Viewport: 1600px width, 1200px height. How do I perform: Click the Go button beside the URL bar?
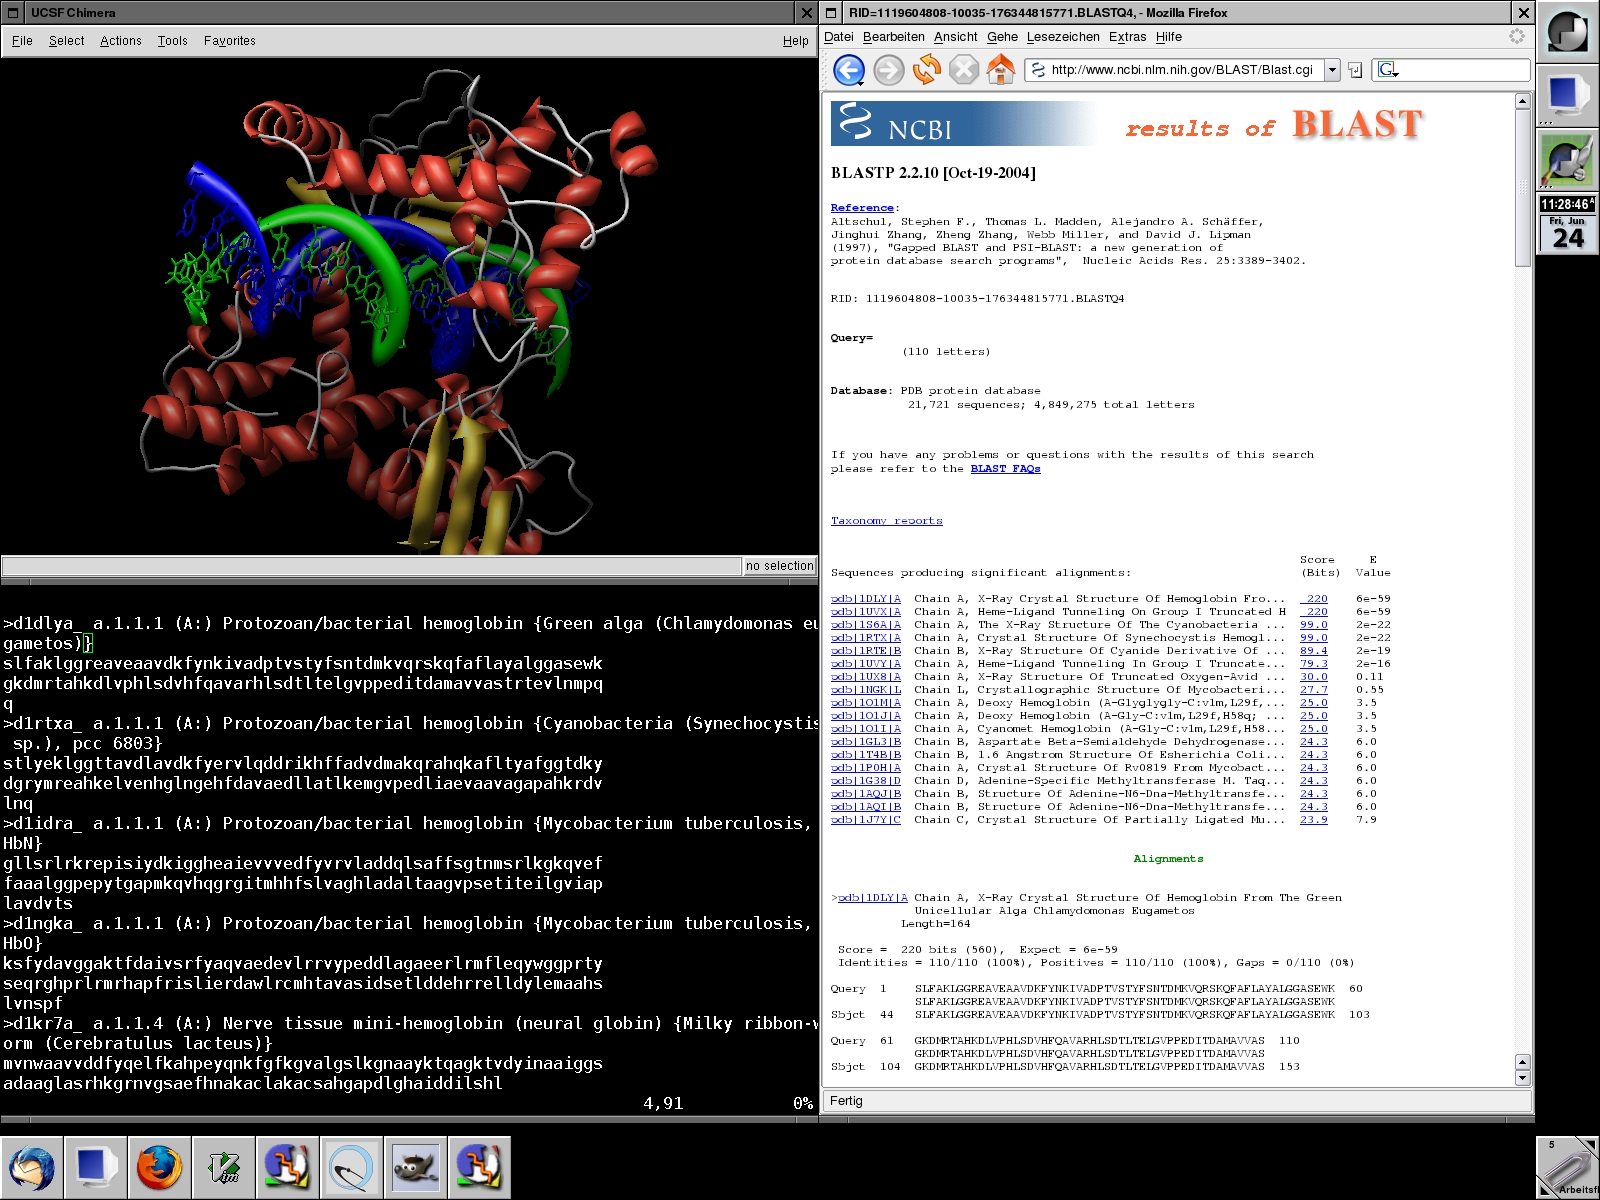pyautogui.click(x=1355, y=70)
